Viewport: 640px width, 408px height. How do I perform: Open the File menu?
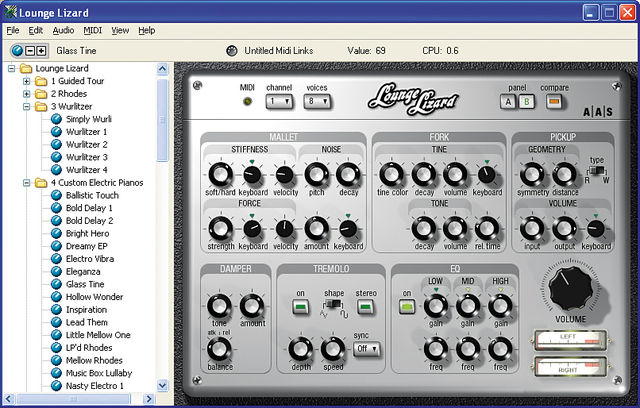pos(13,30)
